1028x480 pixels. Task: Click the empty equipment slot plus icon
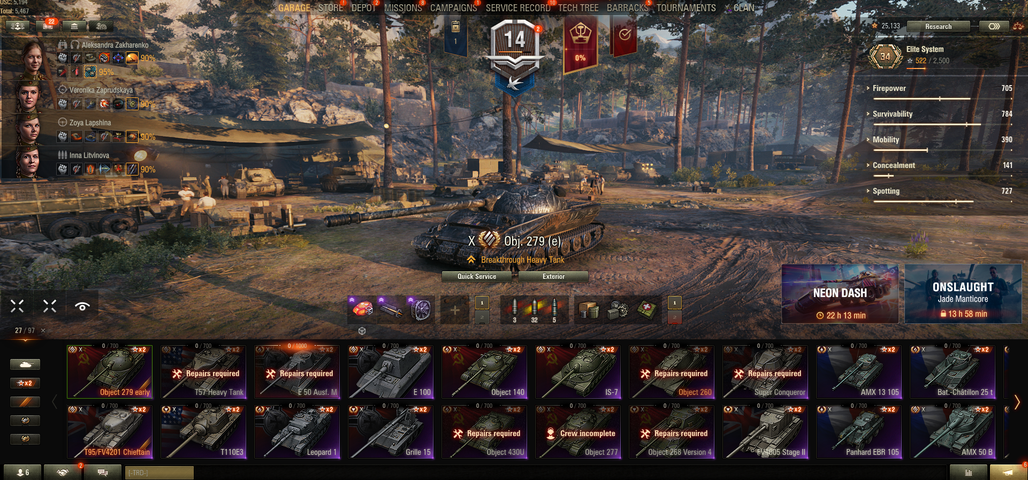point(454,310)
